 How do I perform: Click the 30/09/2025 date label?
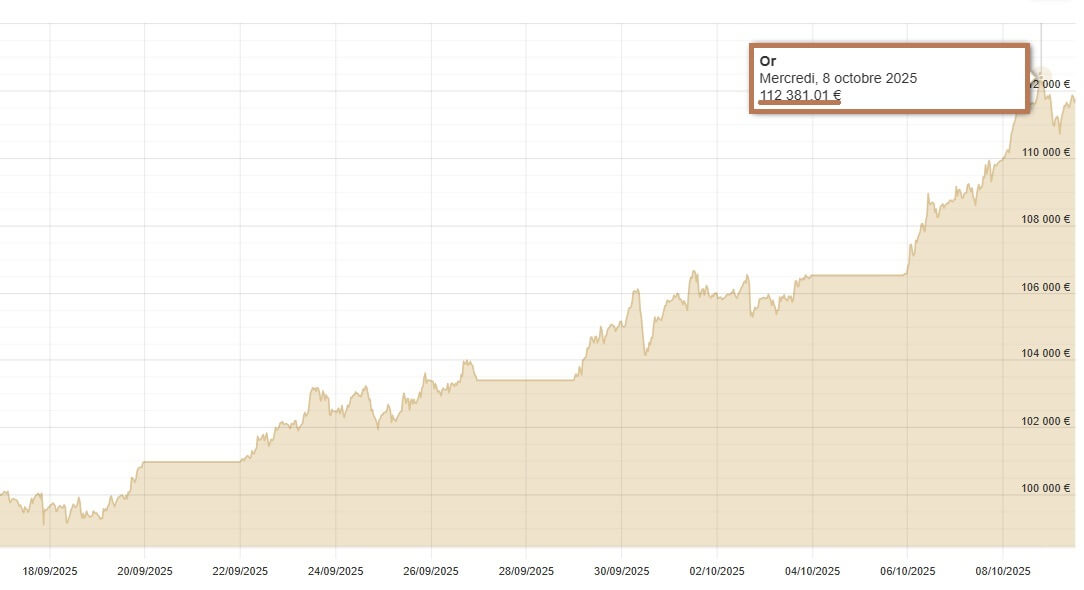click(621, 572)
